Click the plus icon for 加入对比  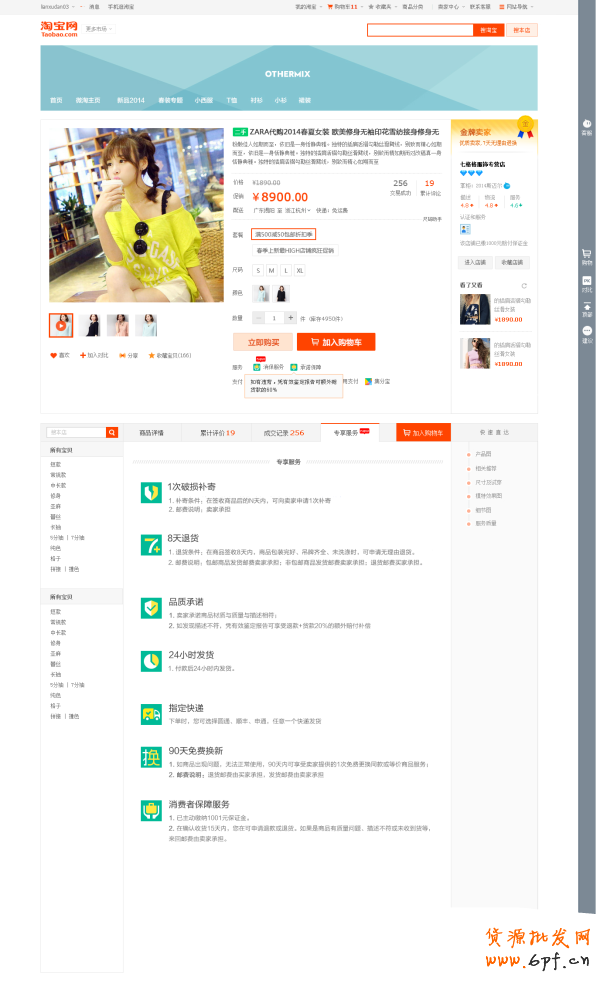pyautogui.click(x=83, y=355)
